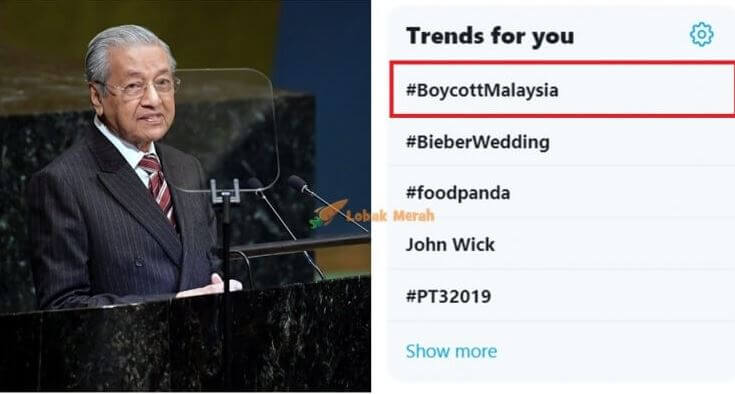This screenshot has width=735, height=394.
Task: Expand trends list with Show more
Action: 451,351
